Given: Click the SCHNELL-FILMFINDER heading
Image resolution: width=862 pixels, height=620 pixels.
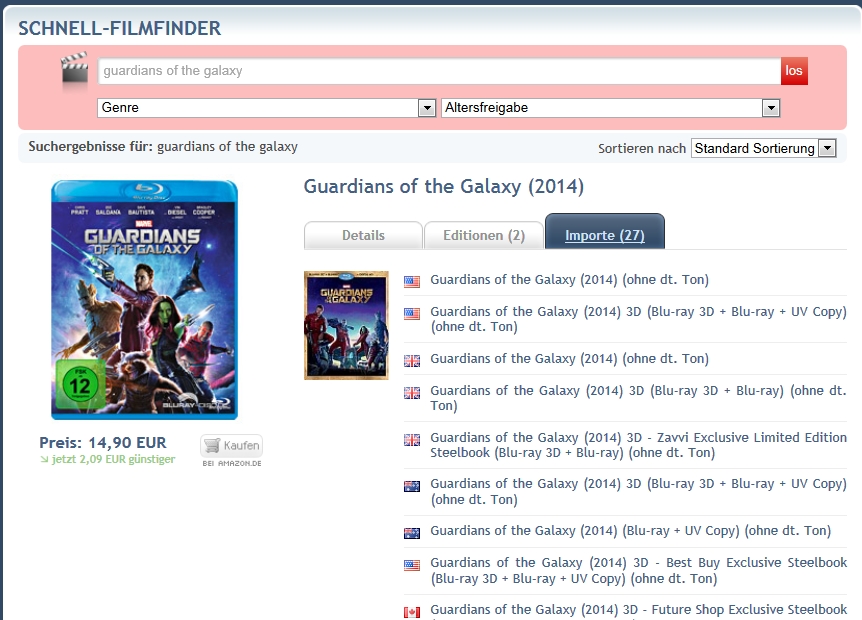Looking at the screenshot, I should click(120, 28).
